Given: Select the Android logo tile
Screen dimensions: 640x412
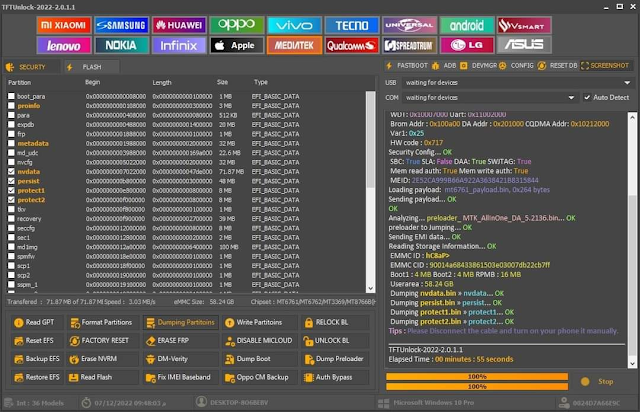Looking at the screenshot, I should coord(467,25).
